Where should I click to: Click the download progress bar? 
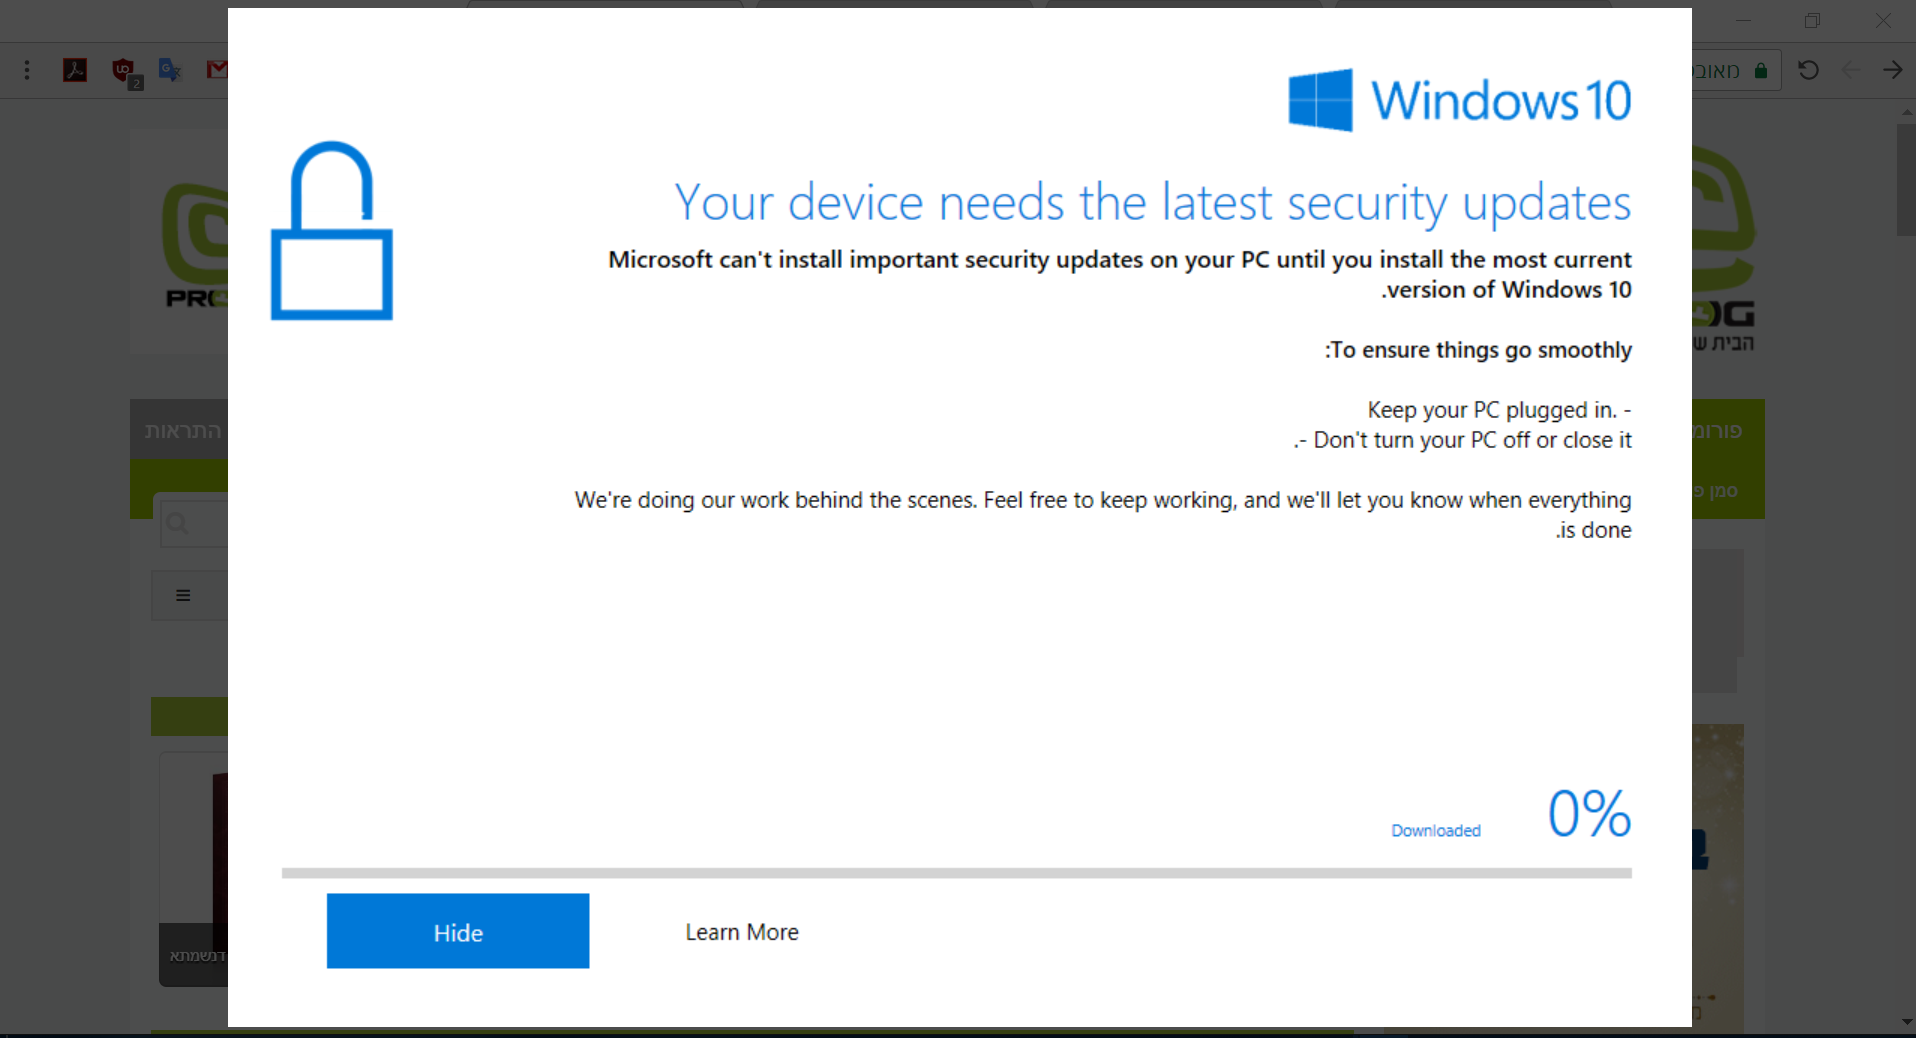tap(956, 873)
